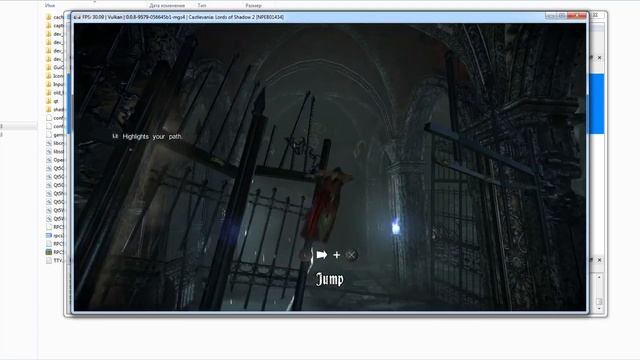Float the lower dock panel behind game window

591,260
